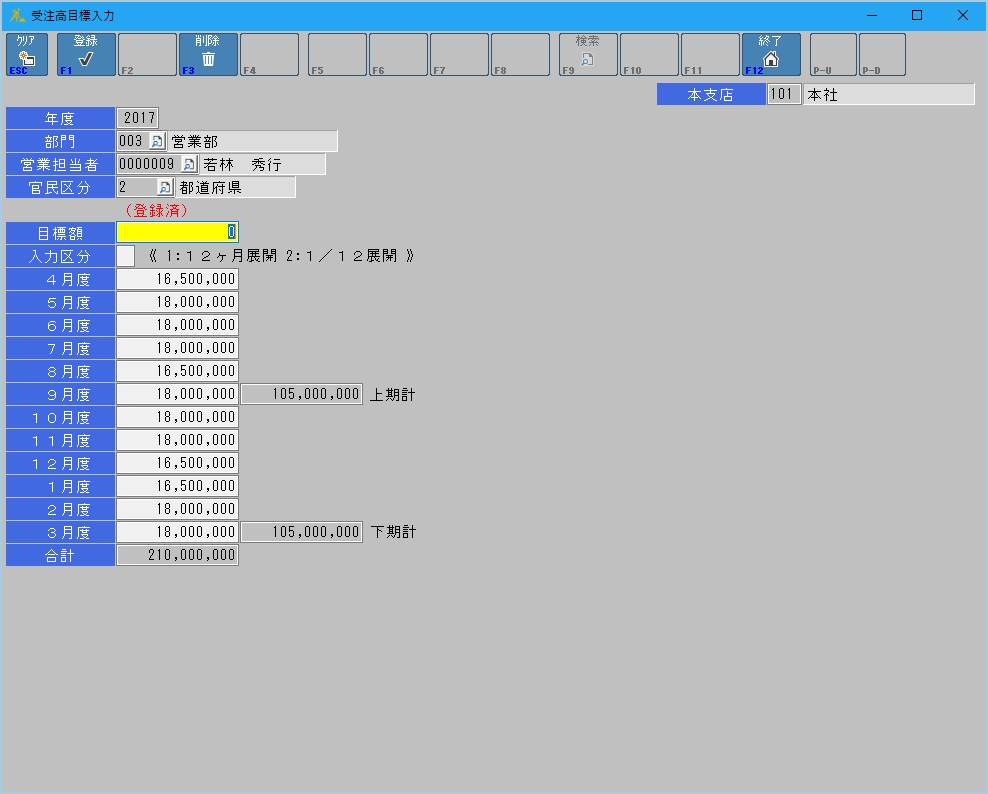Click the 年度 2017 year field

pos(138,119)
